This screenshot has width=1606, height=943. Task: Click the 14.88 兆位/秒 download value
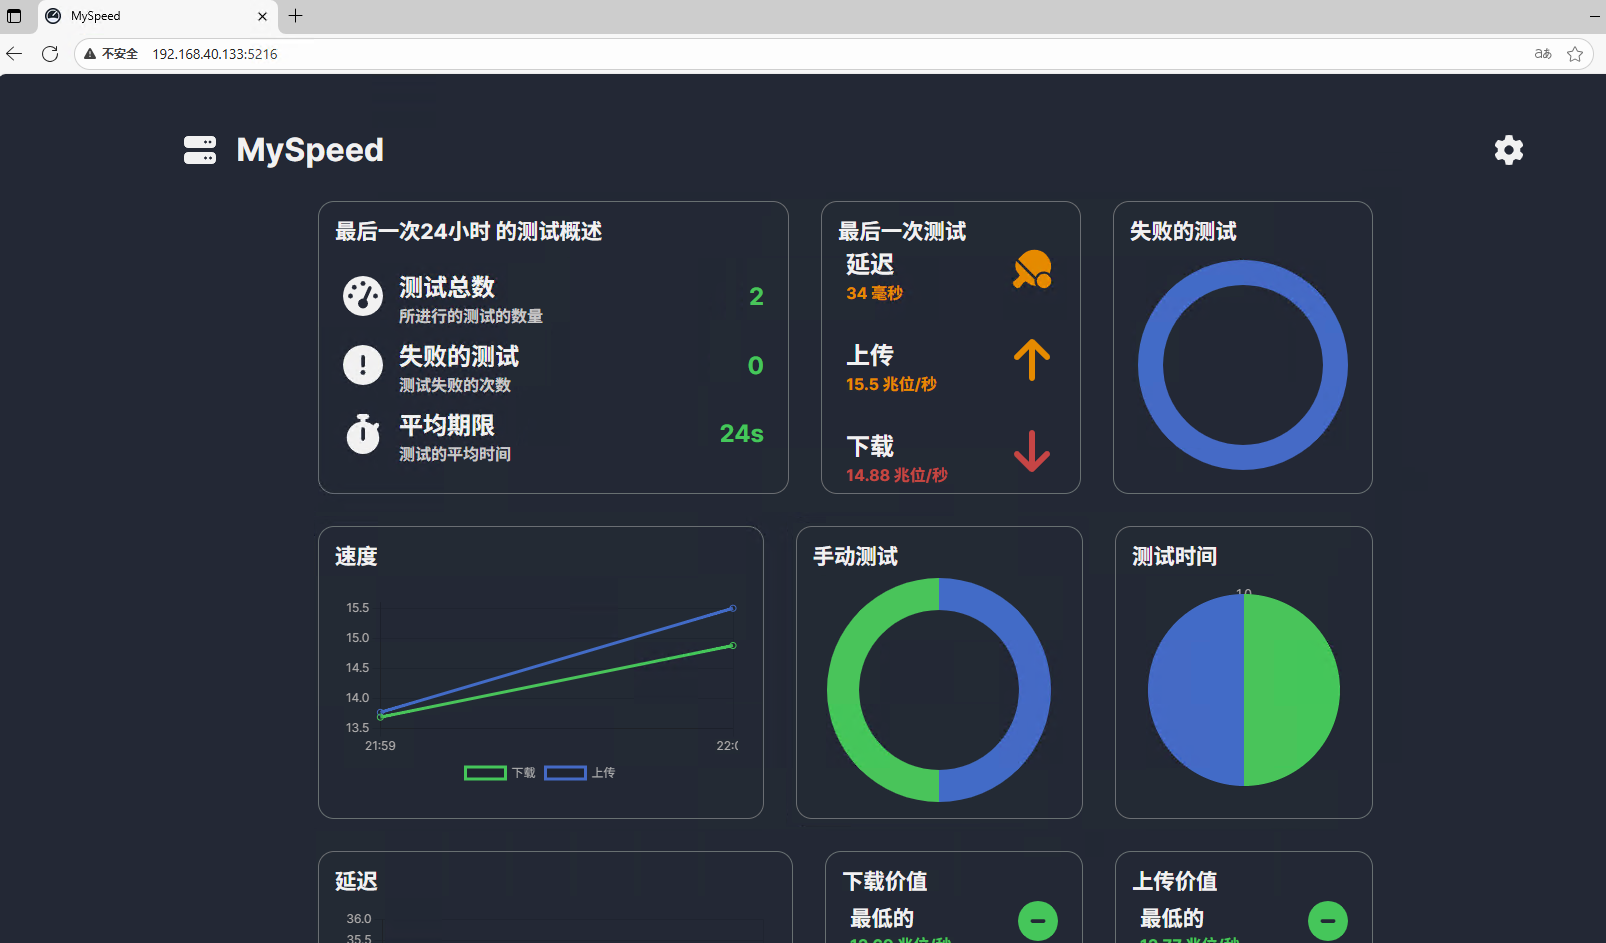[x=896, y=475]
